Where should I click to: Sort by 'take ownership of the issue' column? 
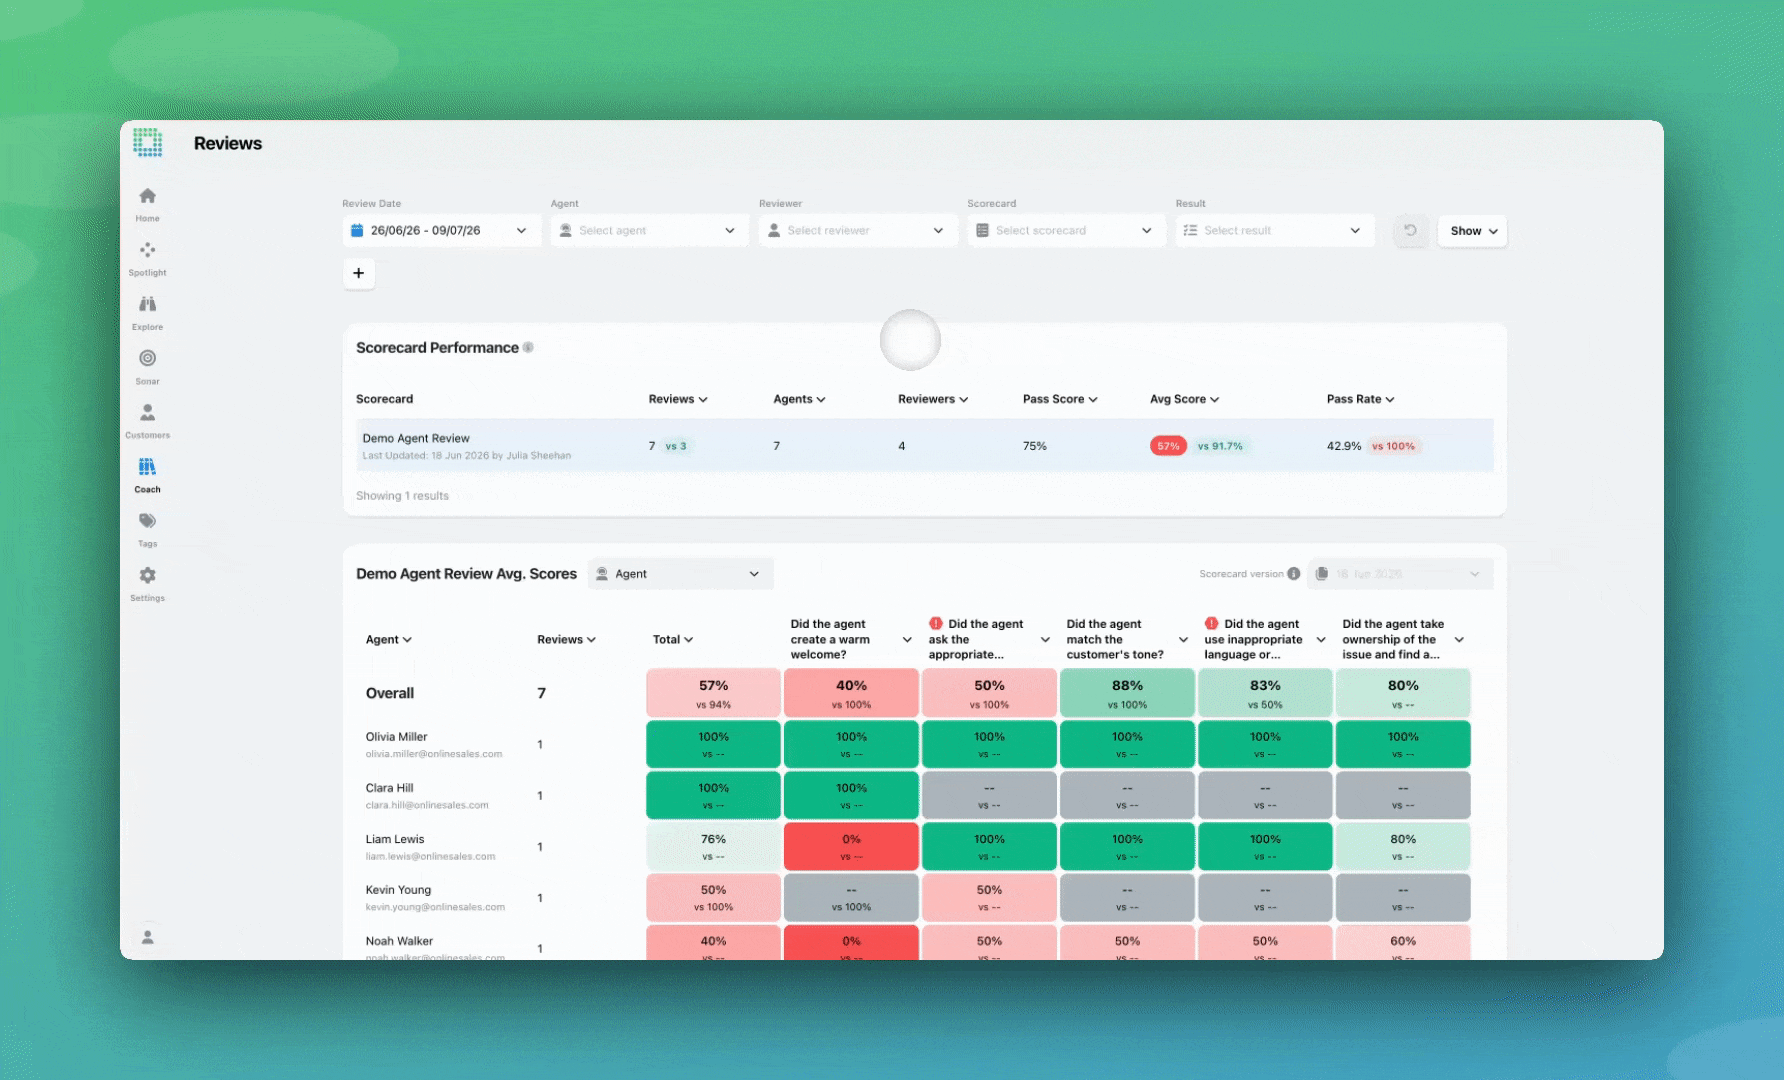point(1403,639)
